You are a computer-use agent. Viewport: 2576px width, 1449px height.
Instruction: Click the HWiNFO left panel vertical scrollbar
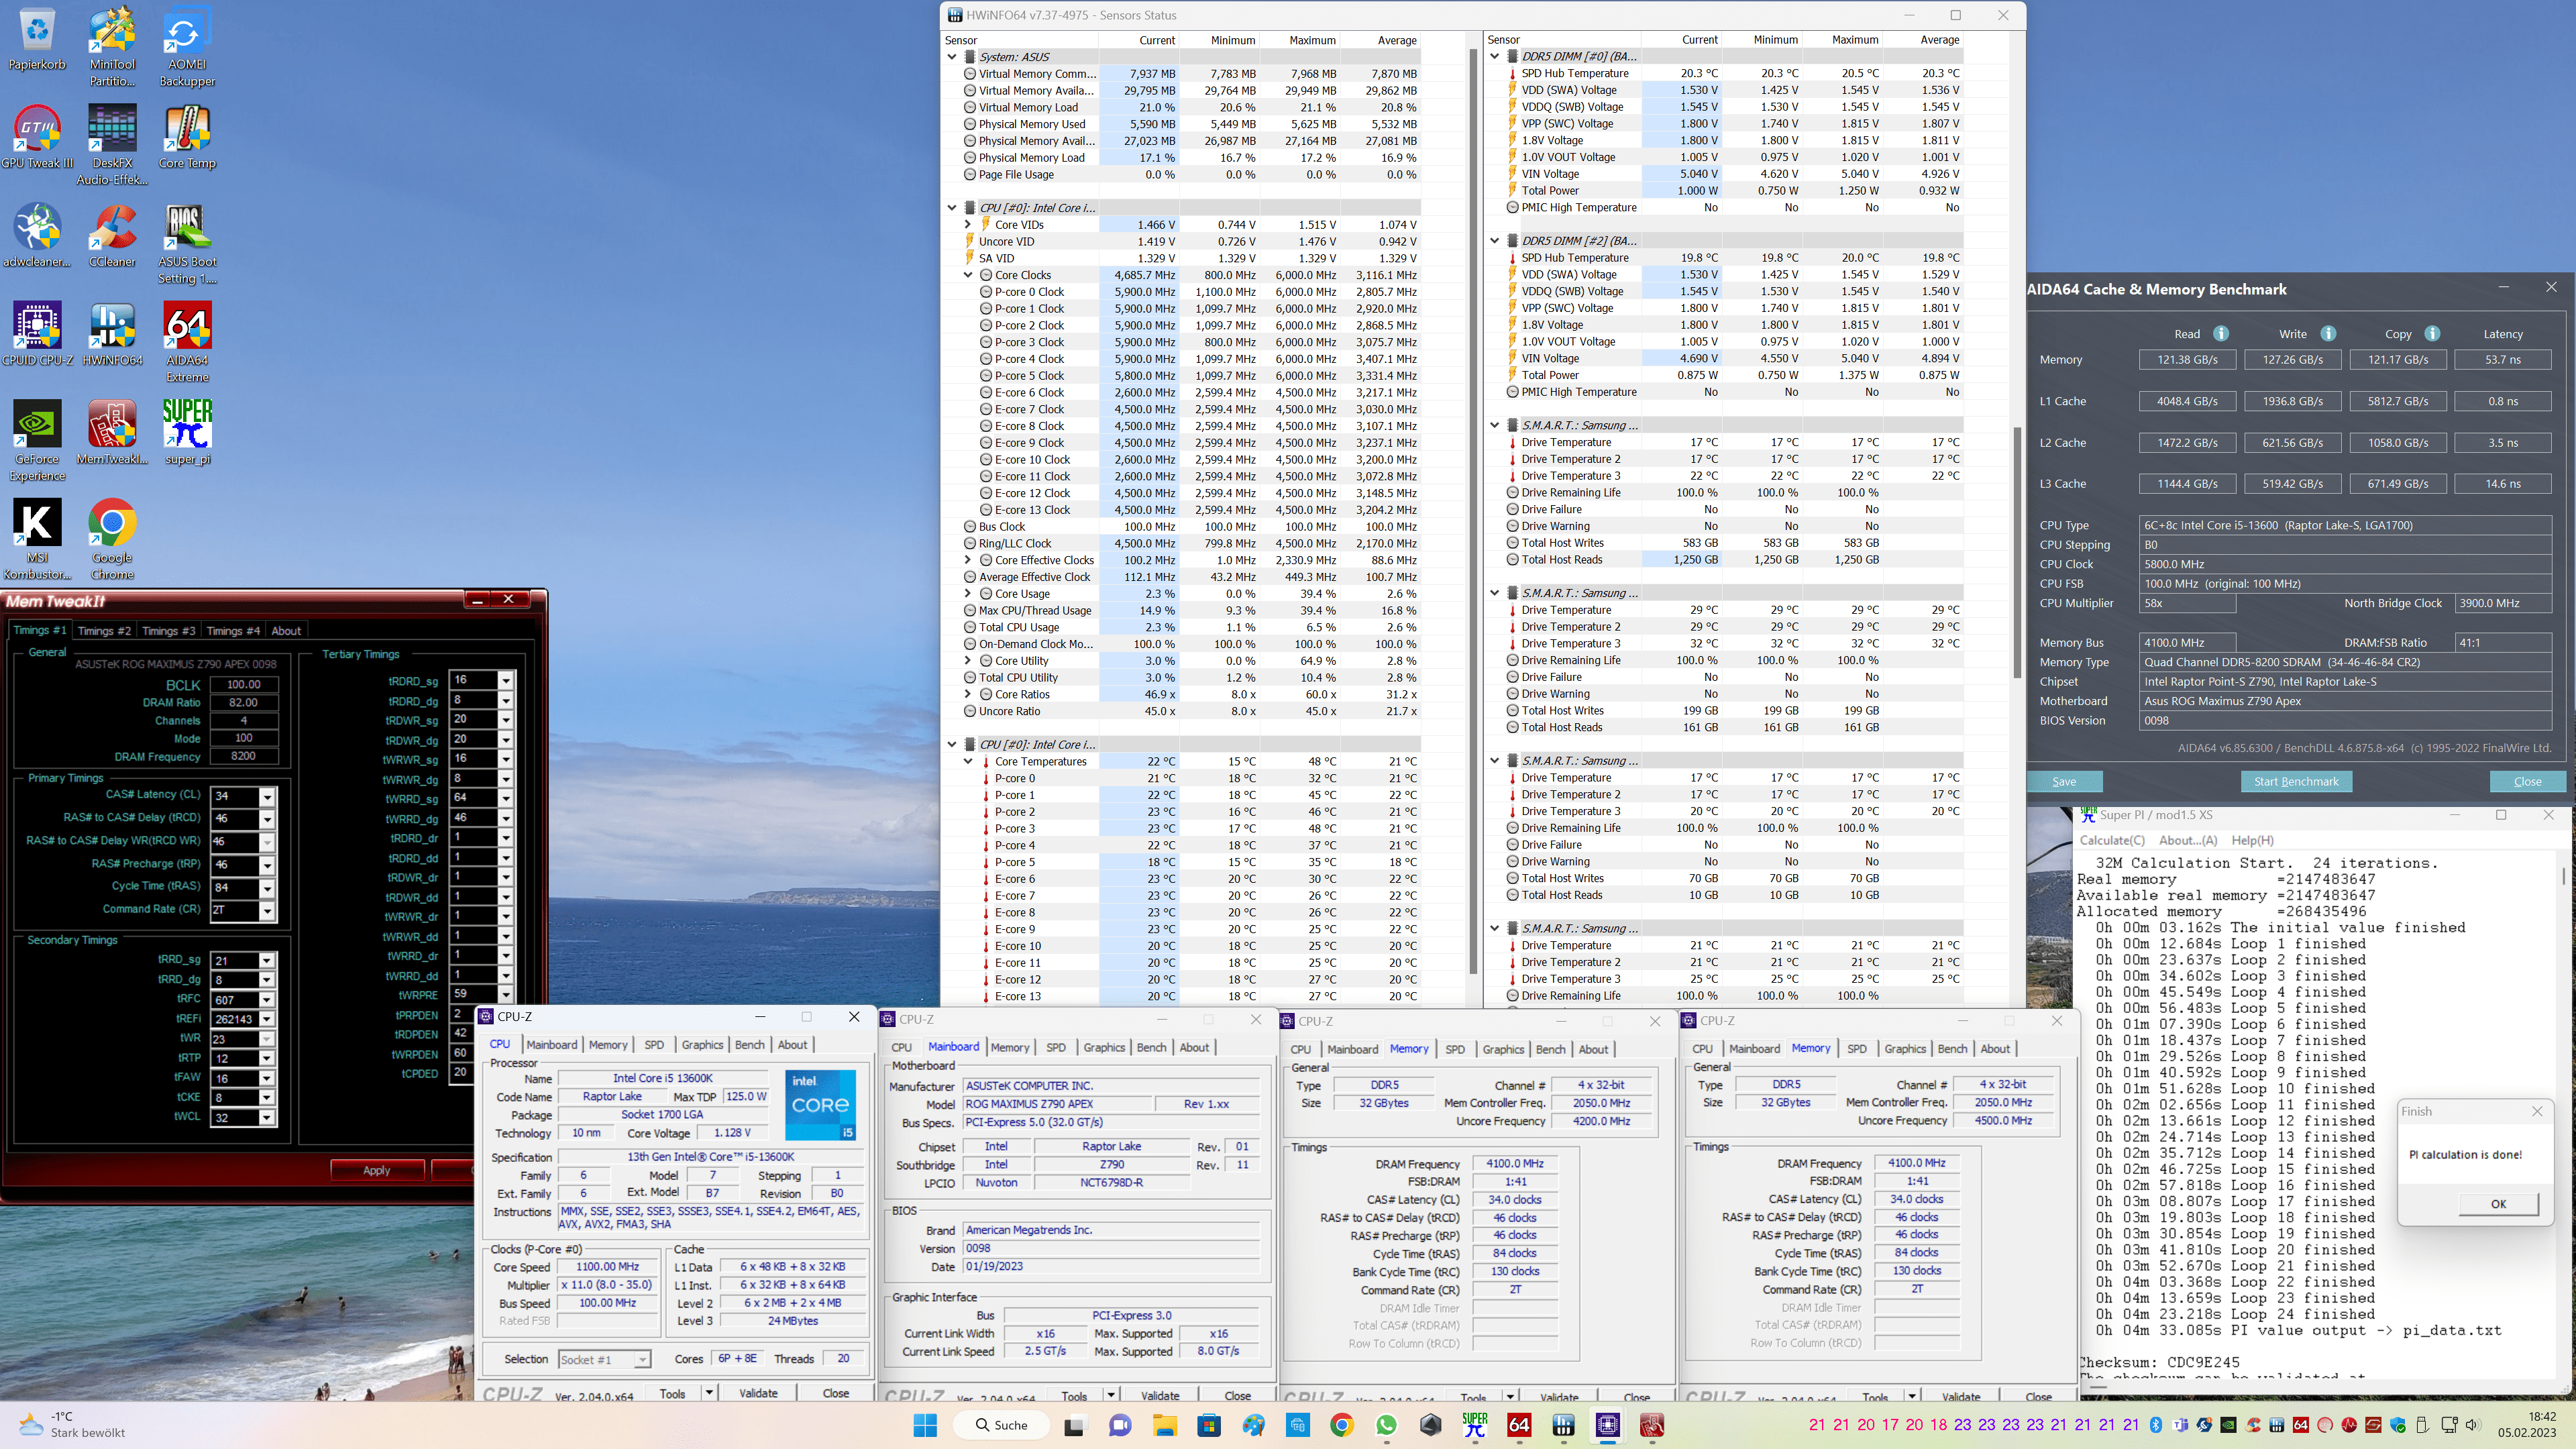coord(1472,500)
